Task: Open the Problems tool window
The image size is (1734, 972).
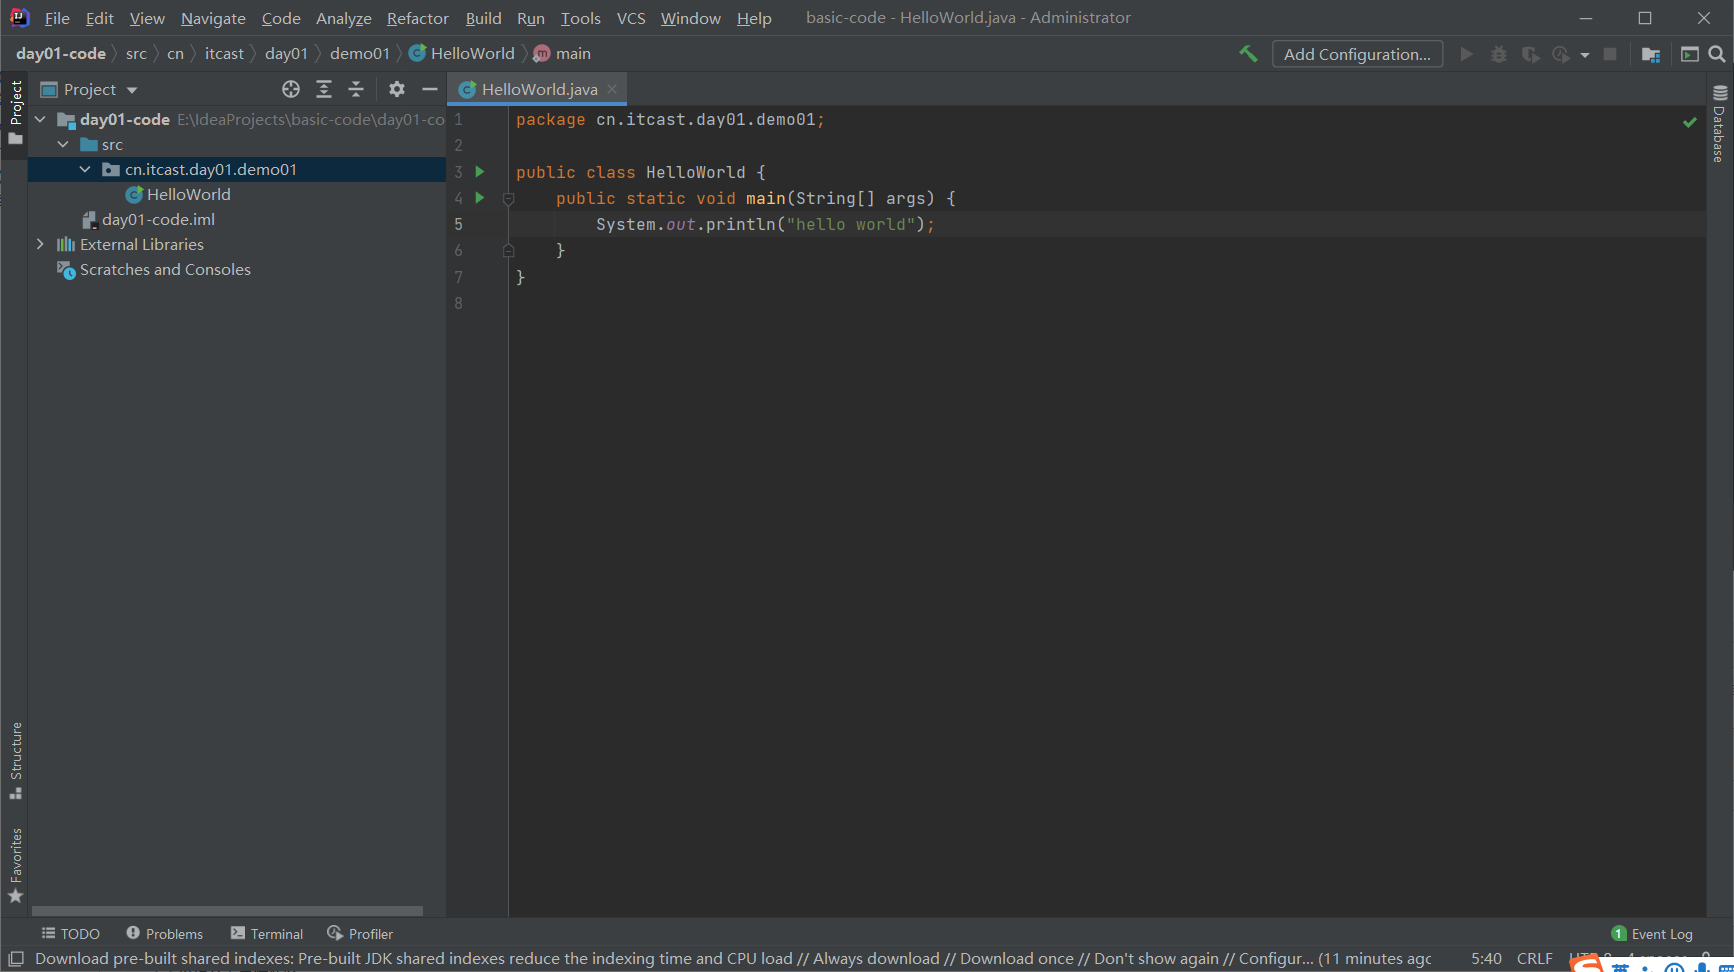Action: 164,933
